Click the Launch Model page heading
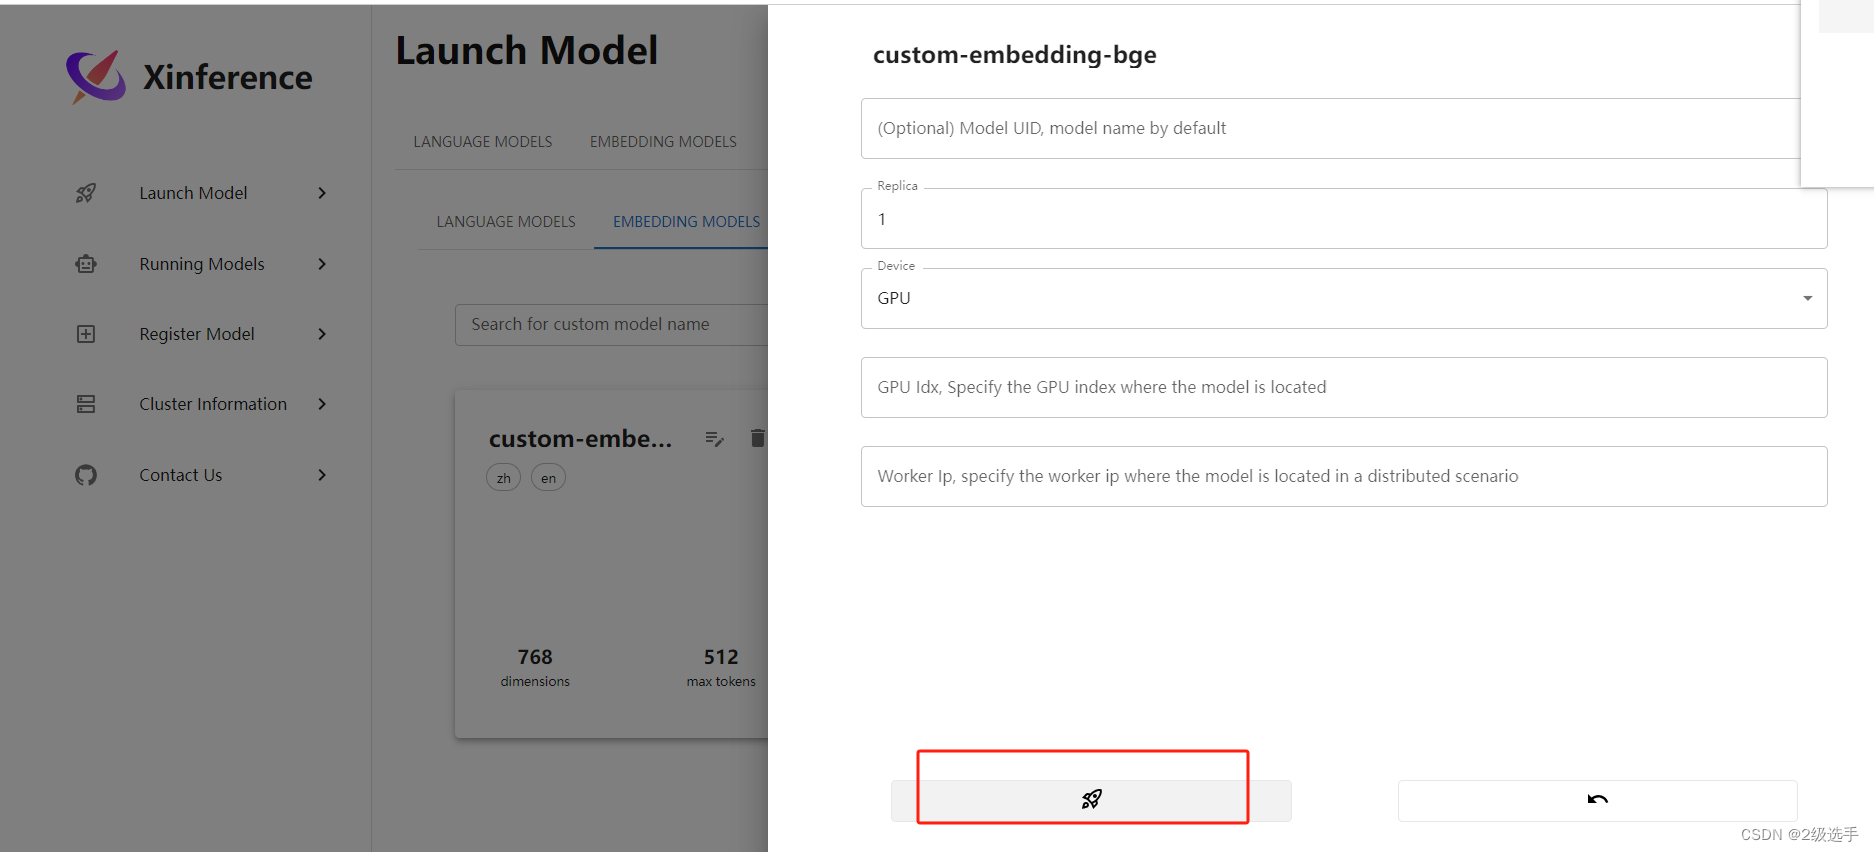The width and height of the screenshot is (1874, 852). tap(527, 51)
